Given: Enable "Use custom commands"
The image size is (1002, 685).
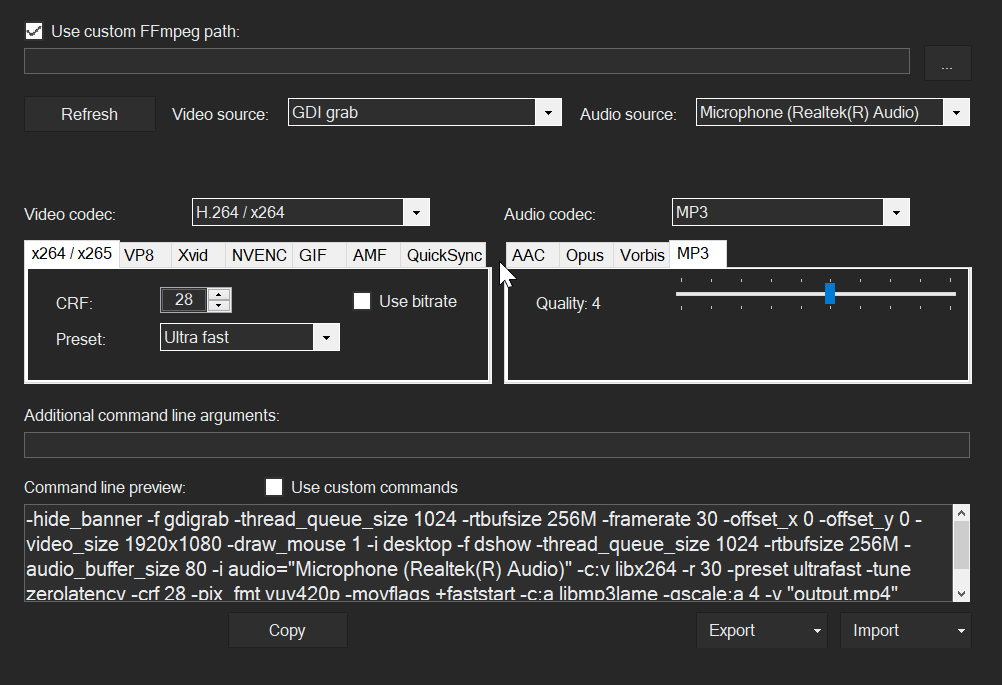Looking at the screenshot, I should click(274, 487).
